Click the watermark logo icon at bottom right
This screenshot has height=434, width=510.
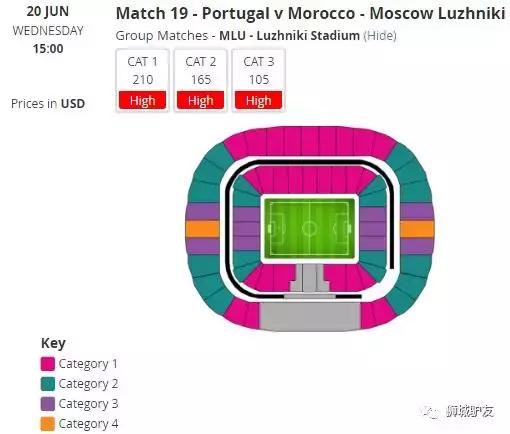pos(432,412)
